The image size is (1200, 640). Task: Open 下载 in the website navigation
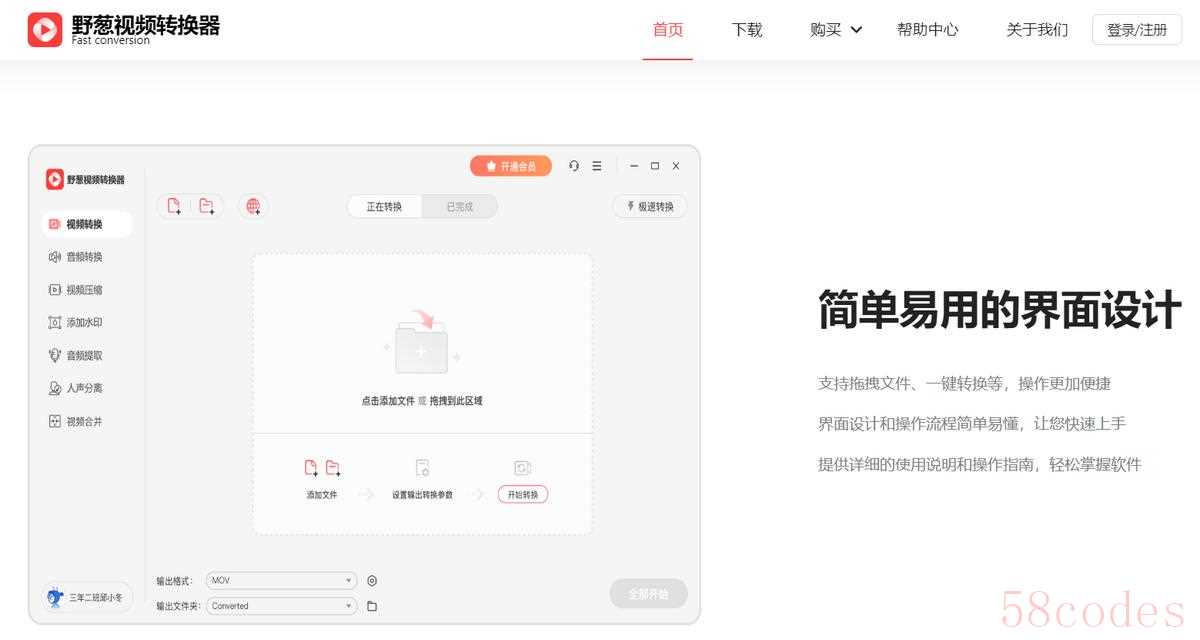click(x=747, y=30)
